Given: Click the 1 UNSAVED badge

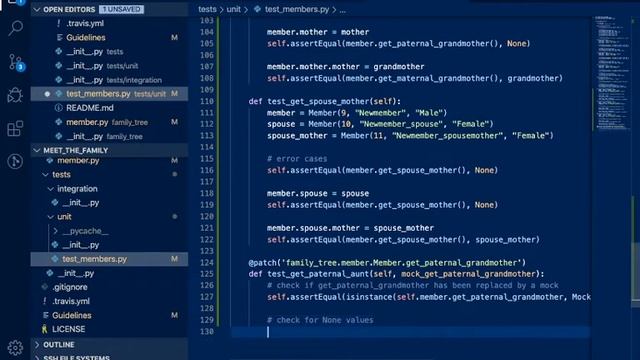Looking at the screenshot, I should point(121,9).
